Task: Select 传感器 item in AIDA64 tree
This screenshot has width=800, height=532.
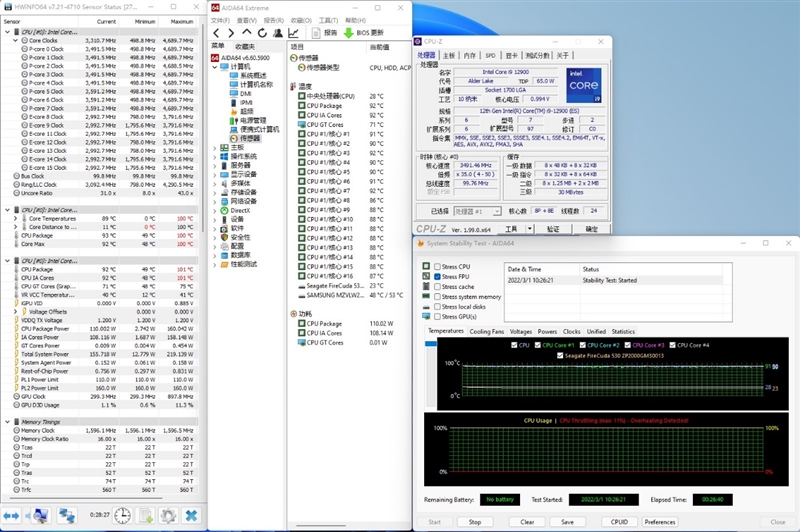Action: pyautogui.click(x=249, y=138)
